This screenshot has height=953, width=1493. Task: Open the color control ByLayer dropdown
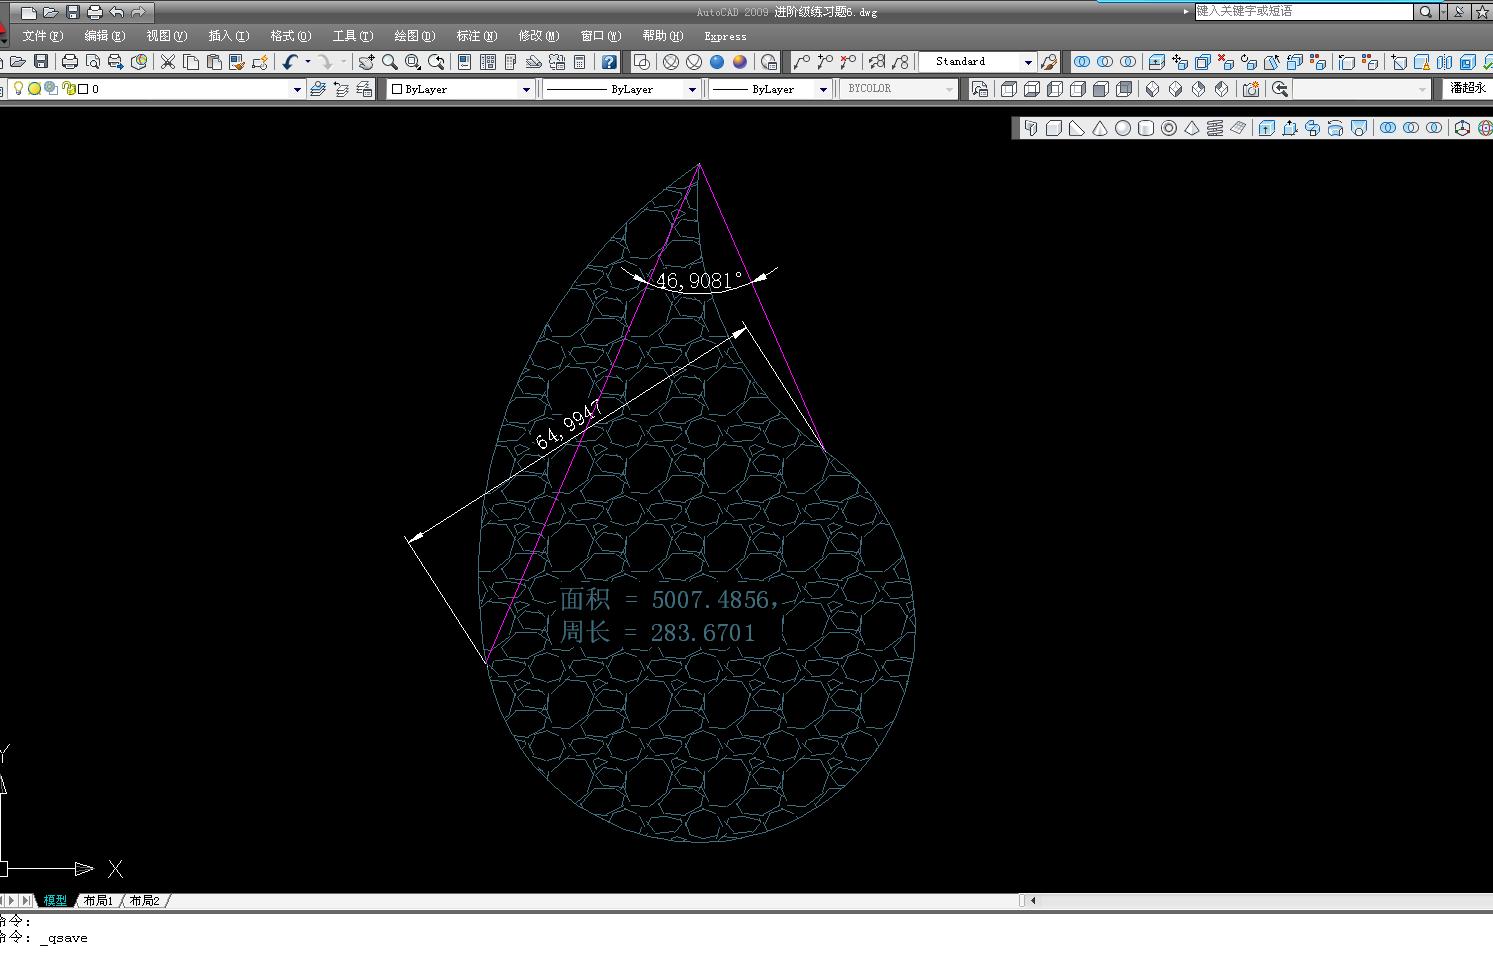coord(526,89)
